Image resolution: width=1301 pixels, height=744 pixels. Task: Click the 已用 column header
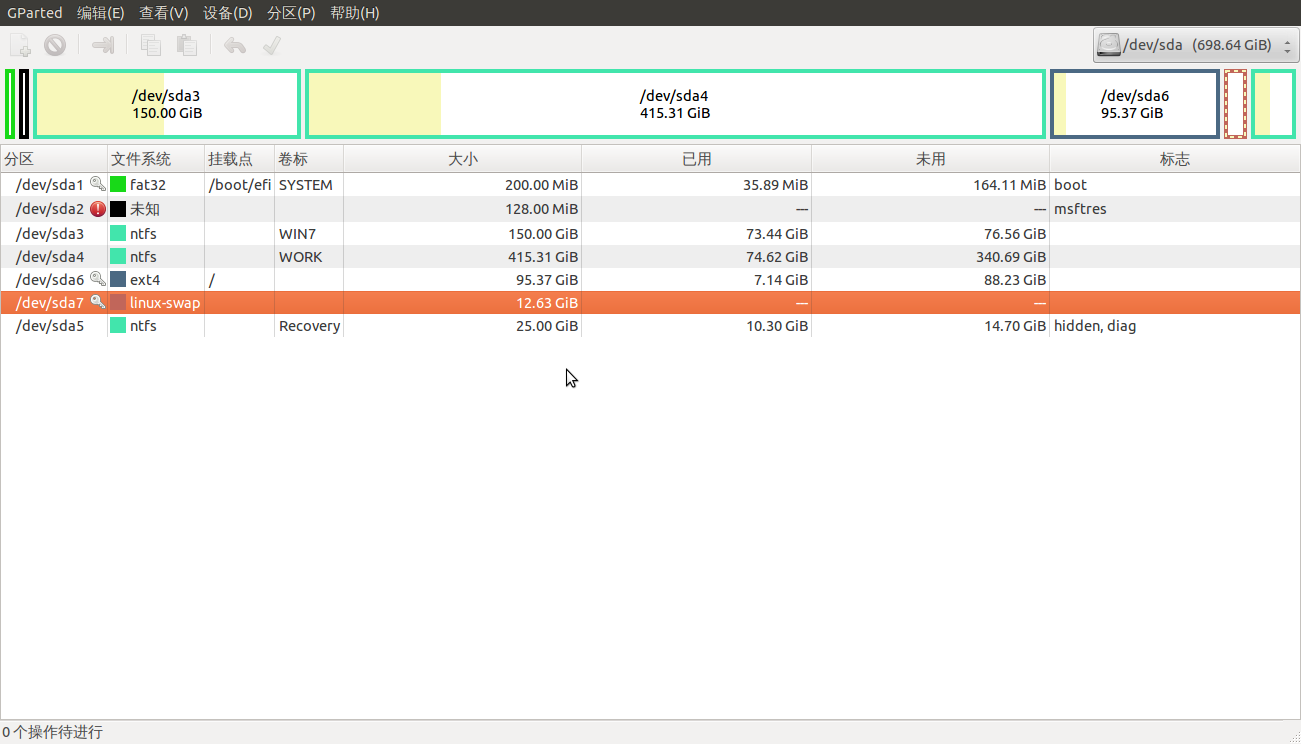[x=696, y=159]
